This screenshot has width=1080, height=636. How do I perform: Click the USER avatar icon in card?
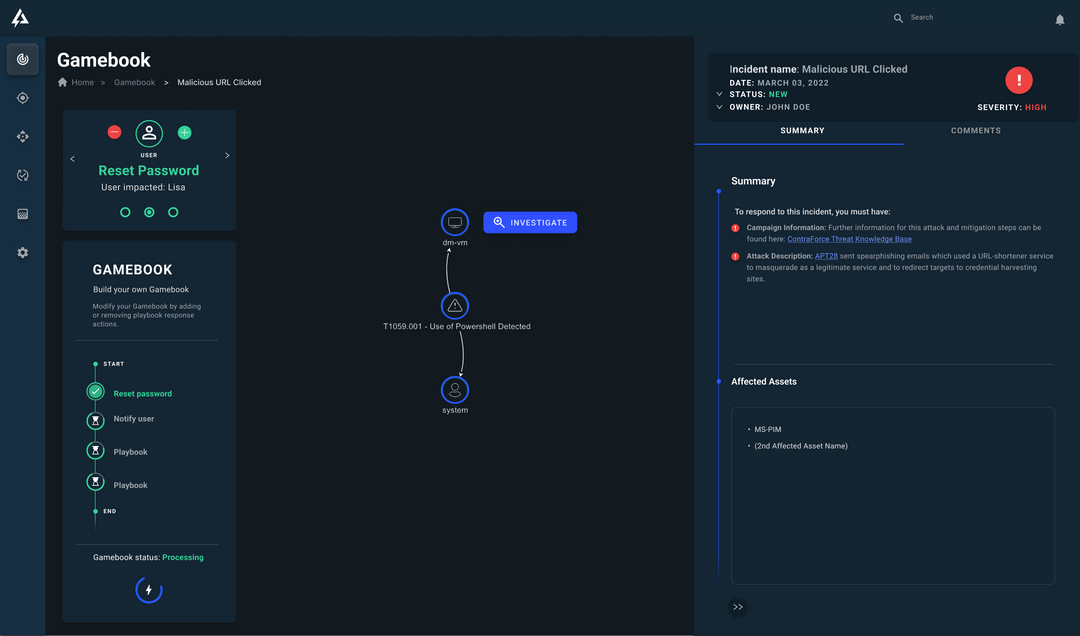click(x=149, y=134)
